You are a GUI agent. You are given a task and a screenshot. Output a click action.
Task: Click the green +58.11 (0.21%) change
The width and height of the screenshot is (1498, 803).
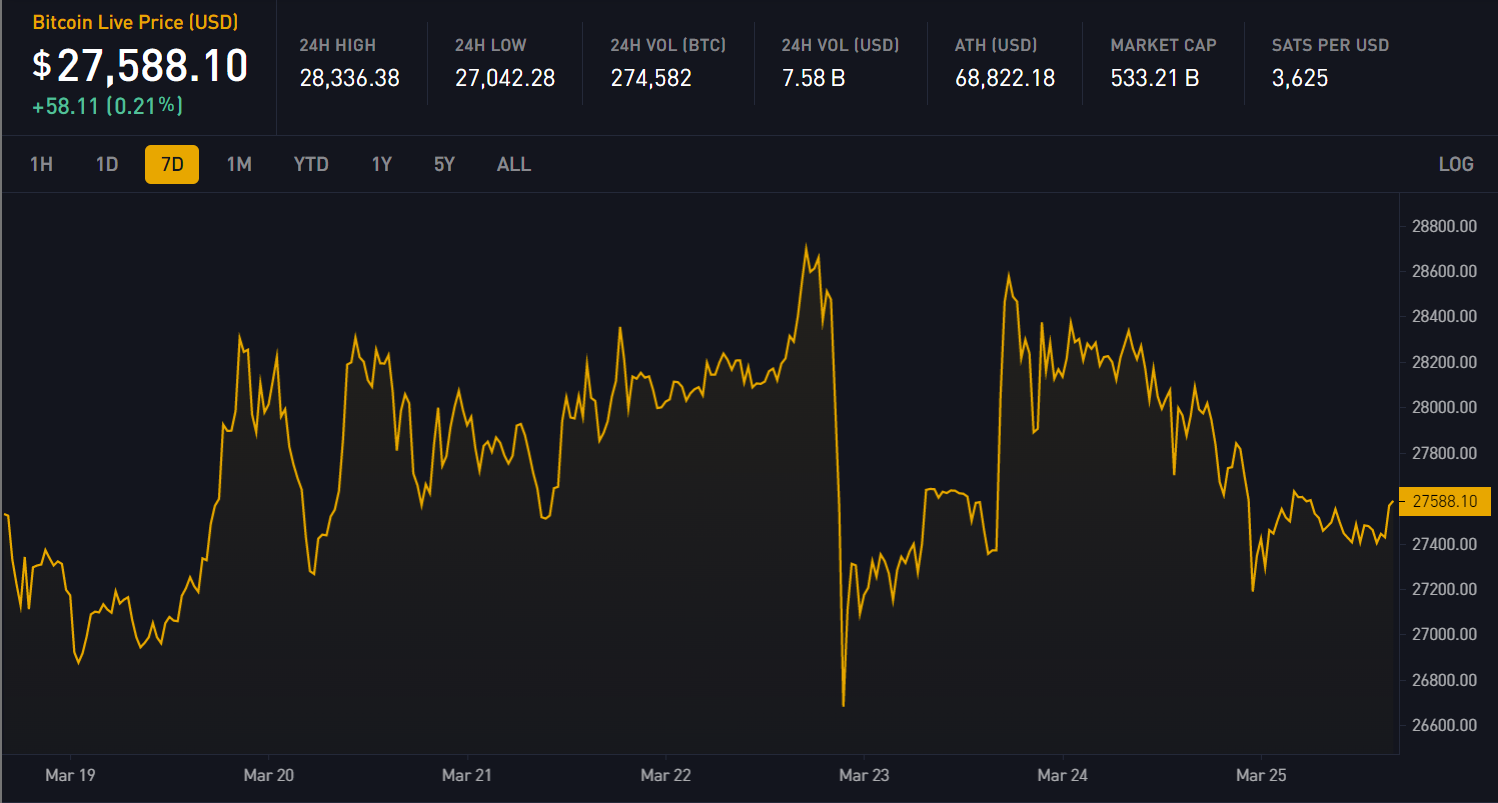point(108,106)
